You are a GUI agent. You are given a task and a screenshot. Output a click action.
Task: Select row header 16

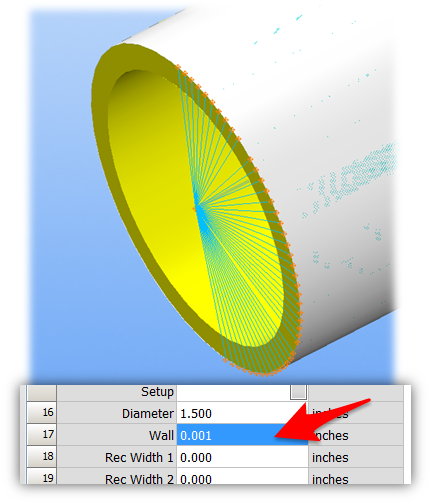pos(41,413)
